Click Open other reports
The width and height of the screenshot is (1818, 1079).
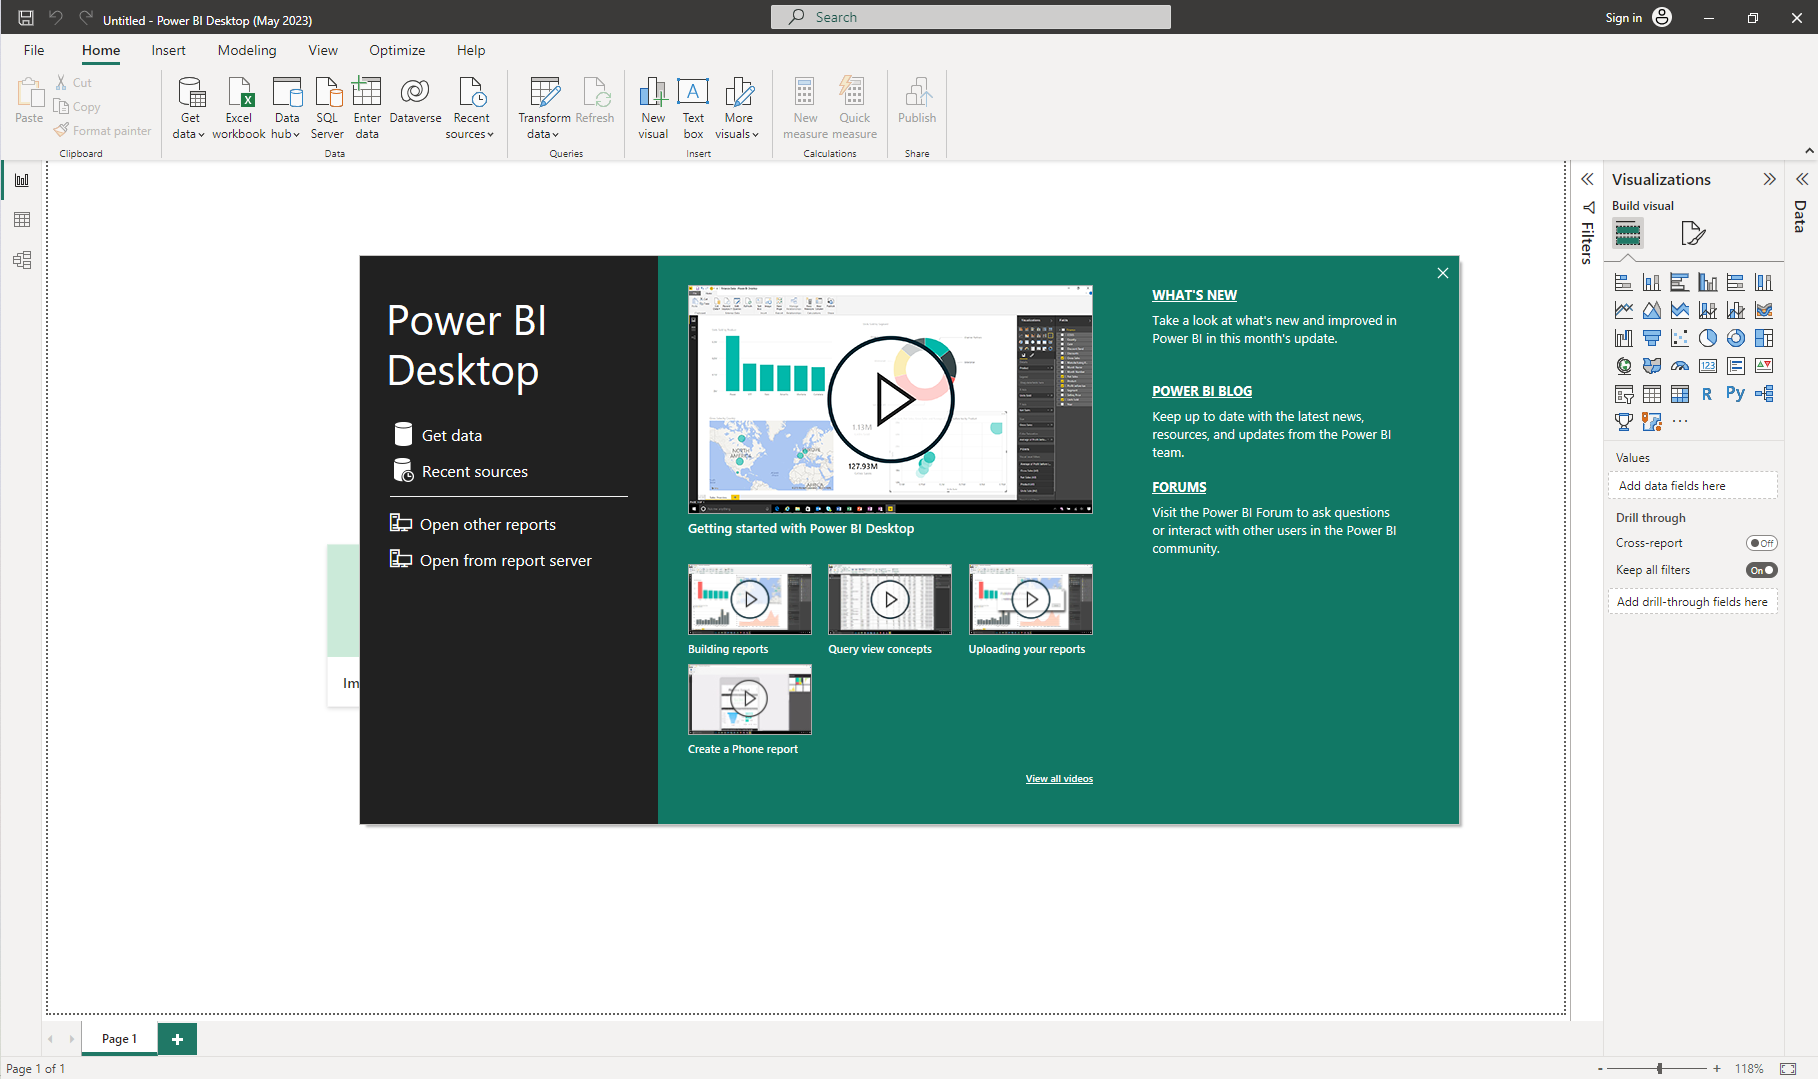tap(473, 524)
